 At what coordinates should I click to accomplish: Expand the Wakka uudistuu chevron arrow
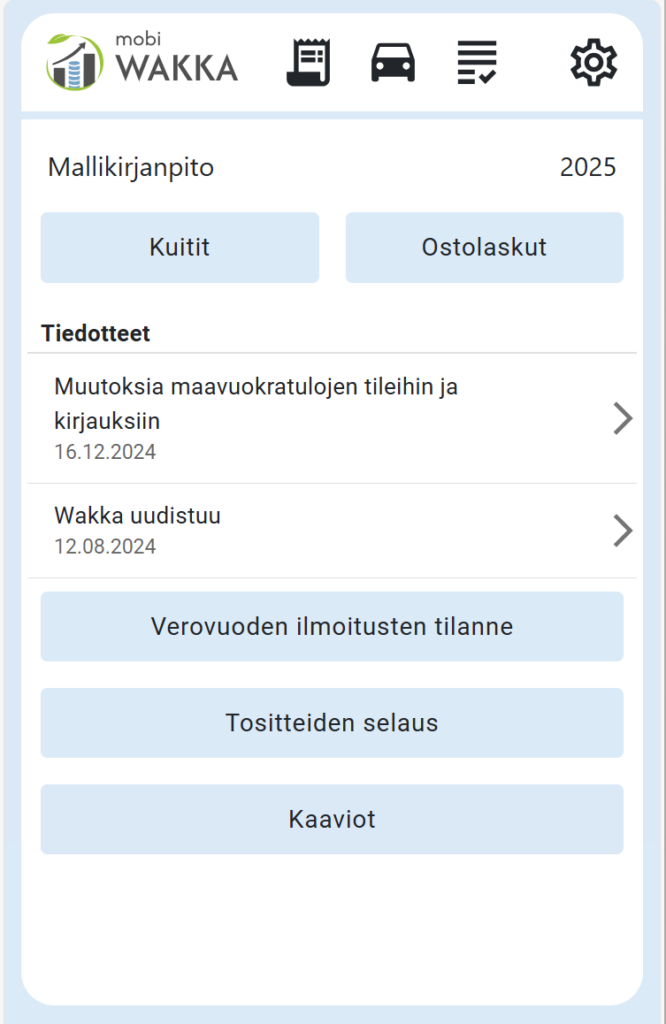(x=622, y=531)
